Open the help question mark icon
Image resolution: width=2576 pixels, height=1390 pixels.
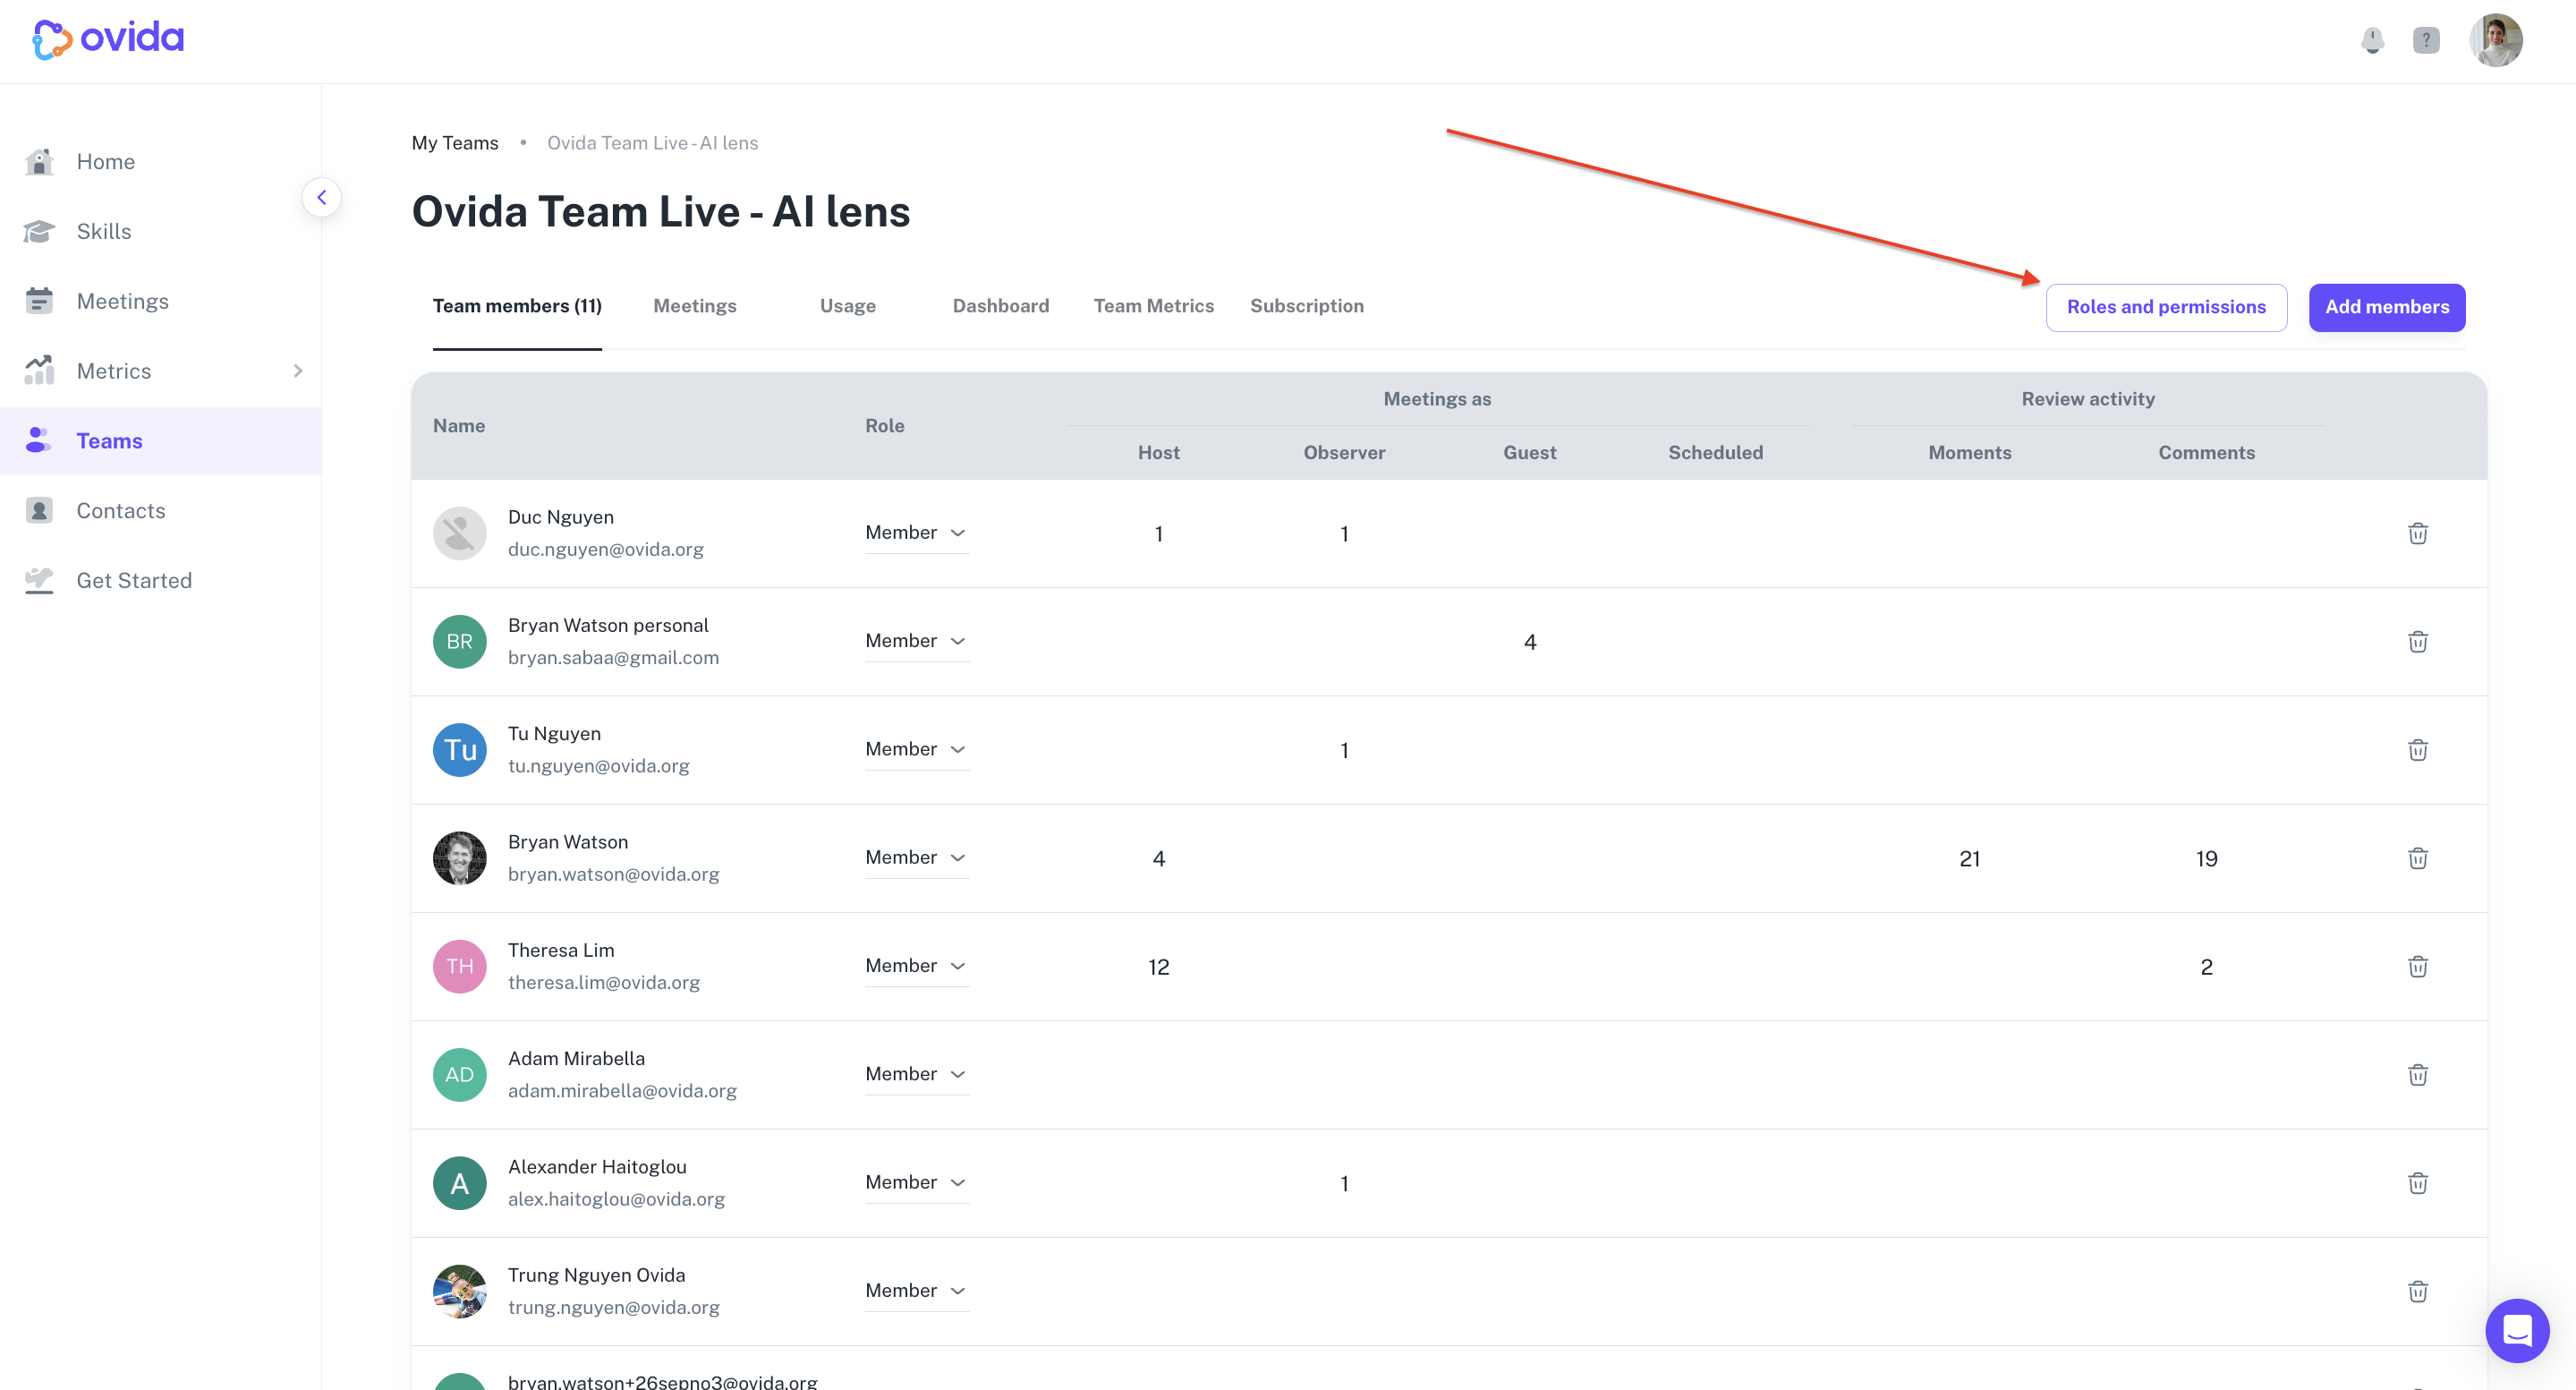click(x=2426, y=40)
